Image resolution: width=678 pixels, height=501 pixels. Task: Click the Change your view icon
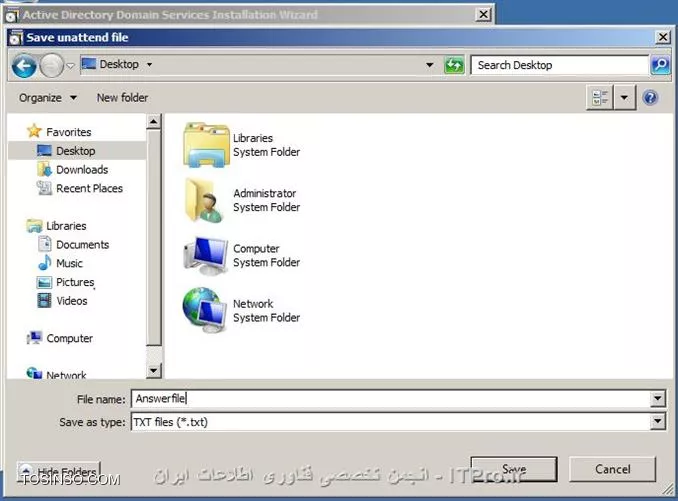coord(600,98)
